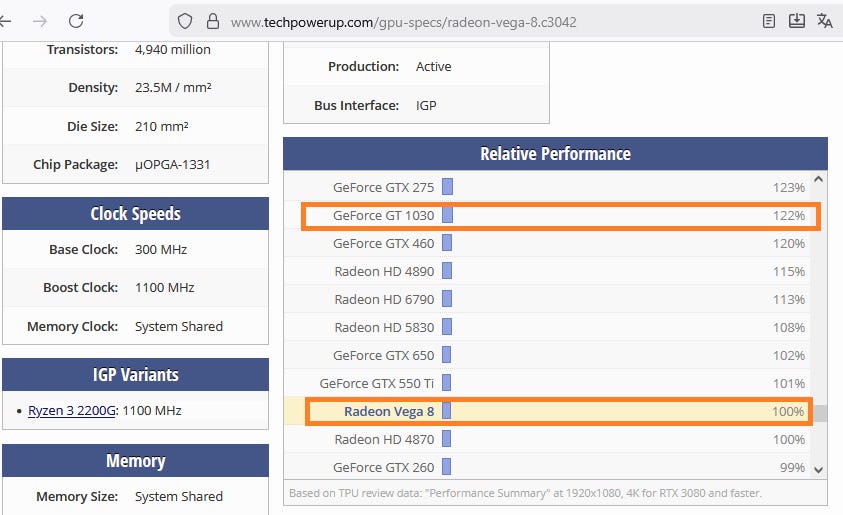Screen dimensions: 843x515
Task: Reload the current page
Action: point(76,21)
